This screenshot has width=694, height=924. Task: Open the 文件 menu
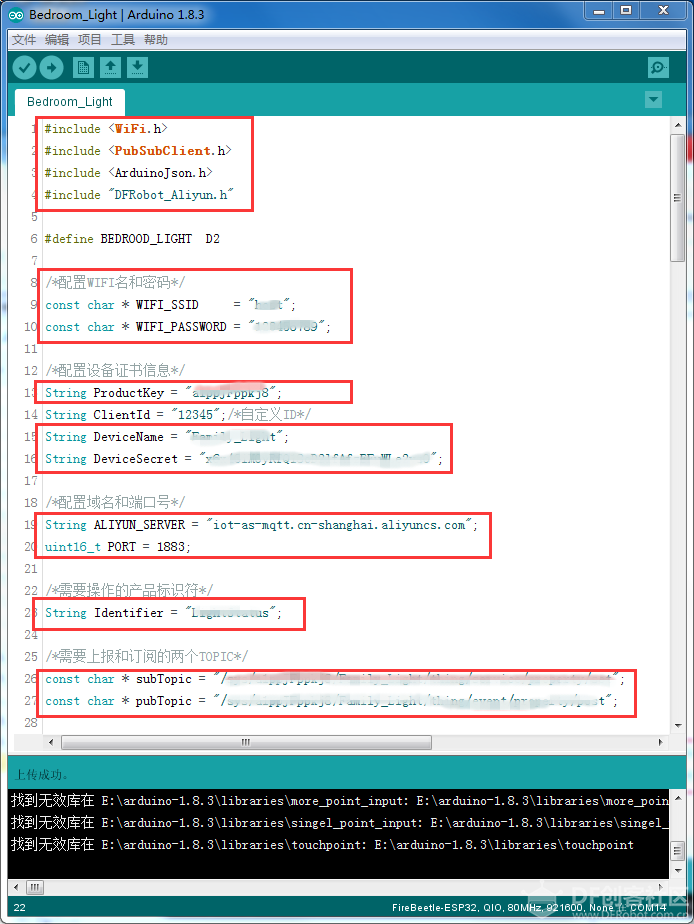click(24, 39)
